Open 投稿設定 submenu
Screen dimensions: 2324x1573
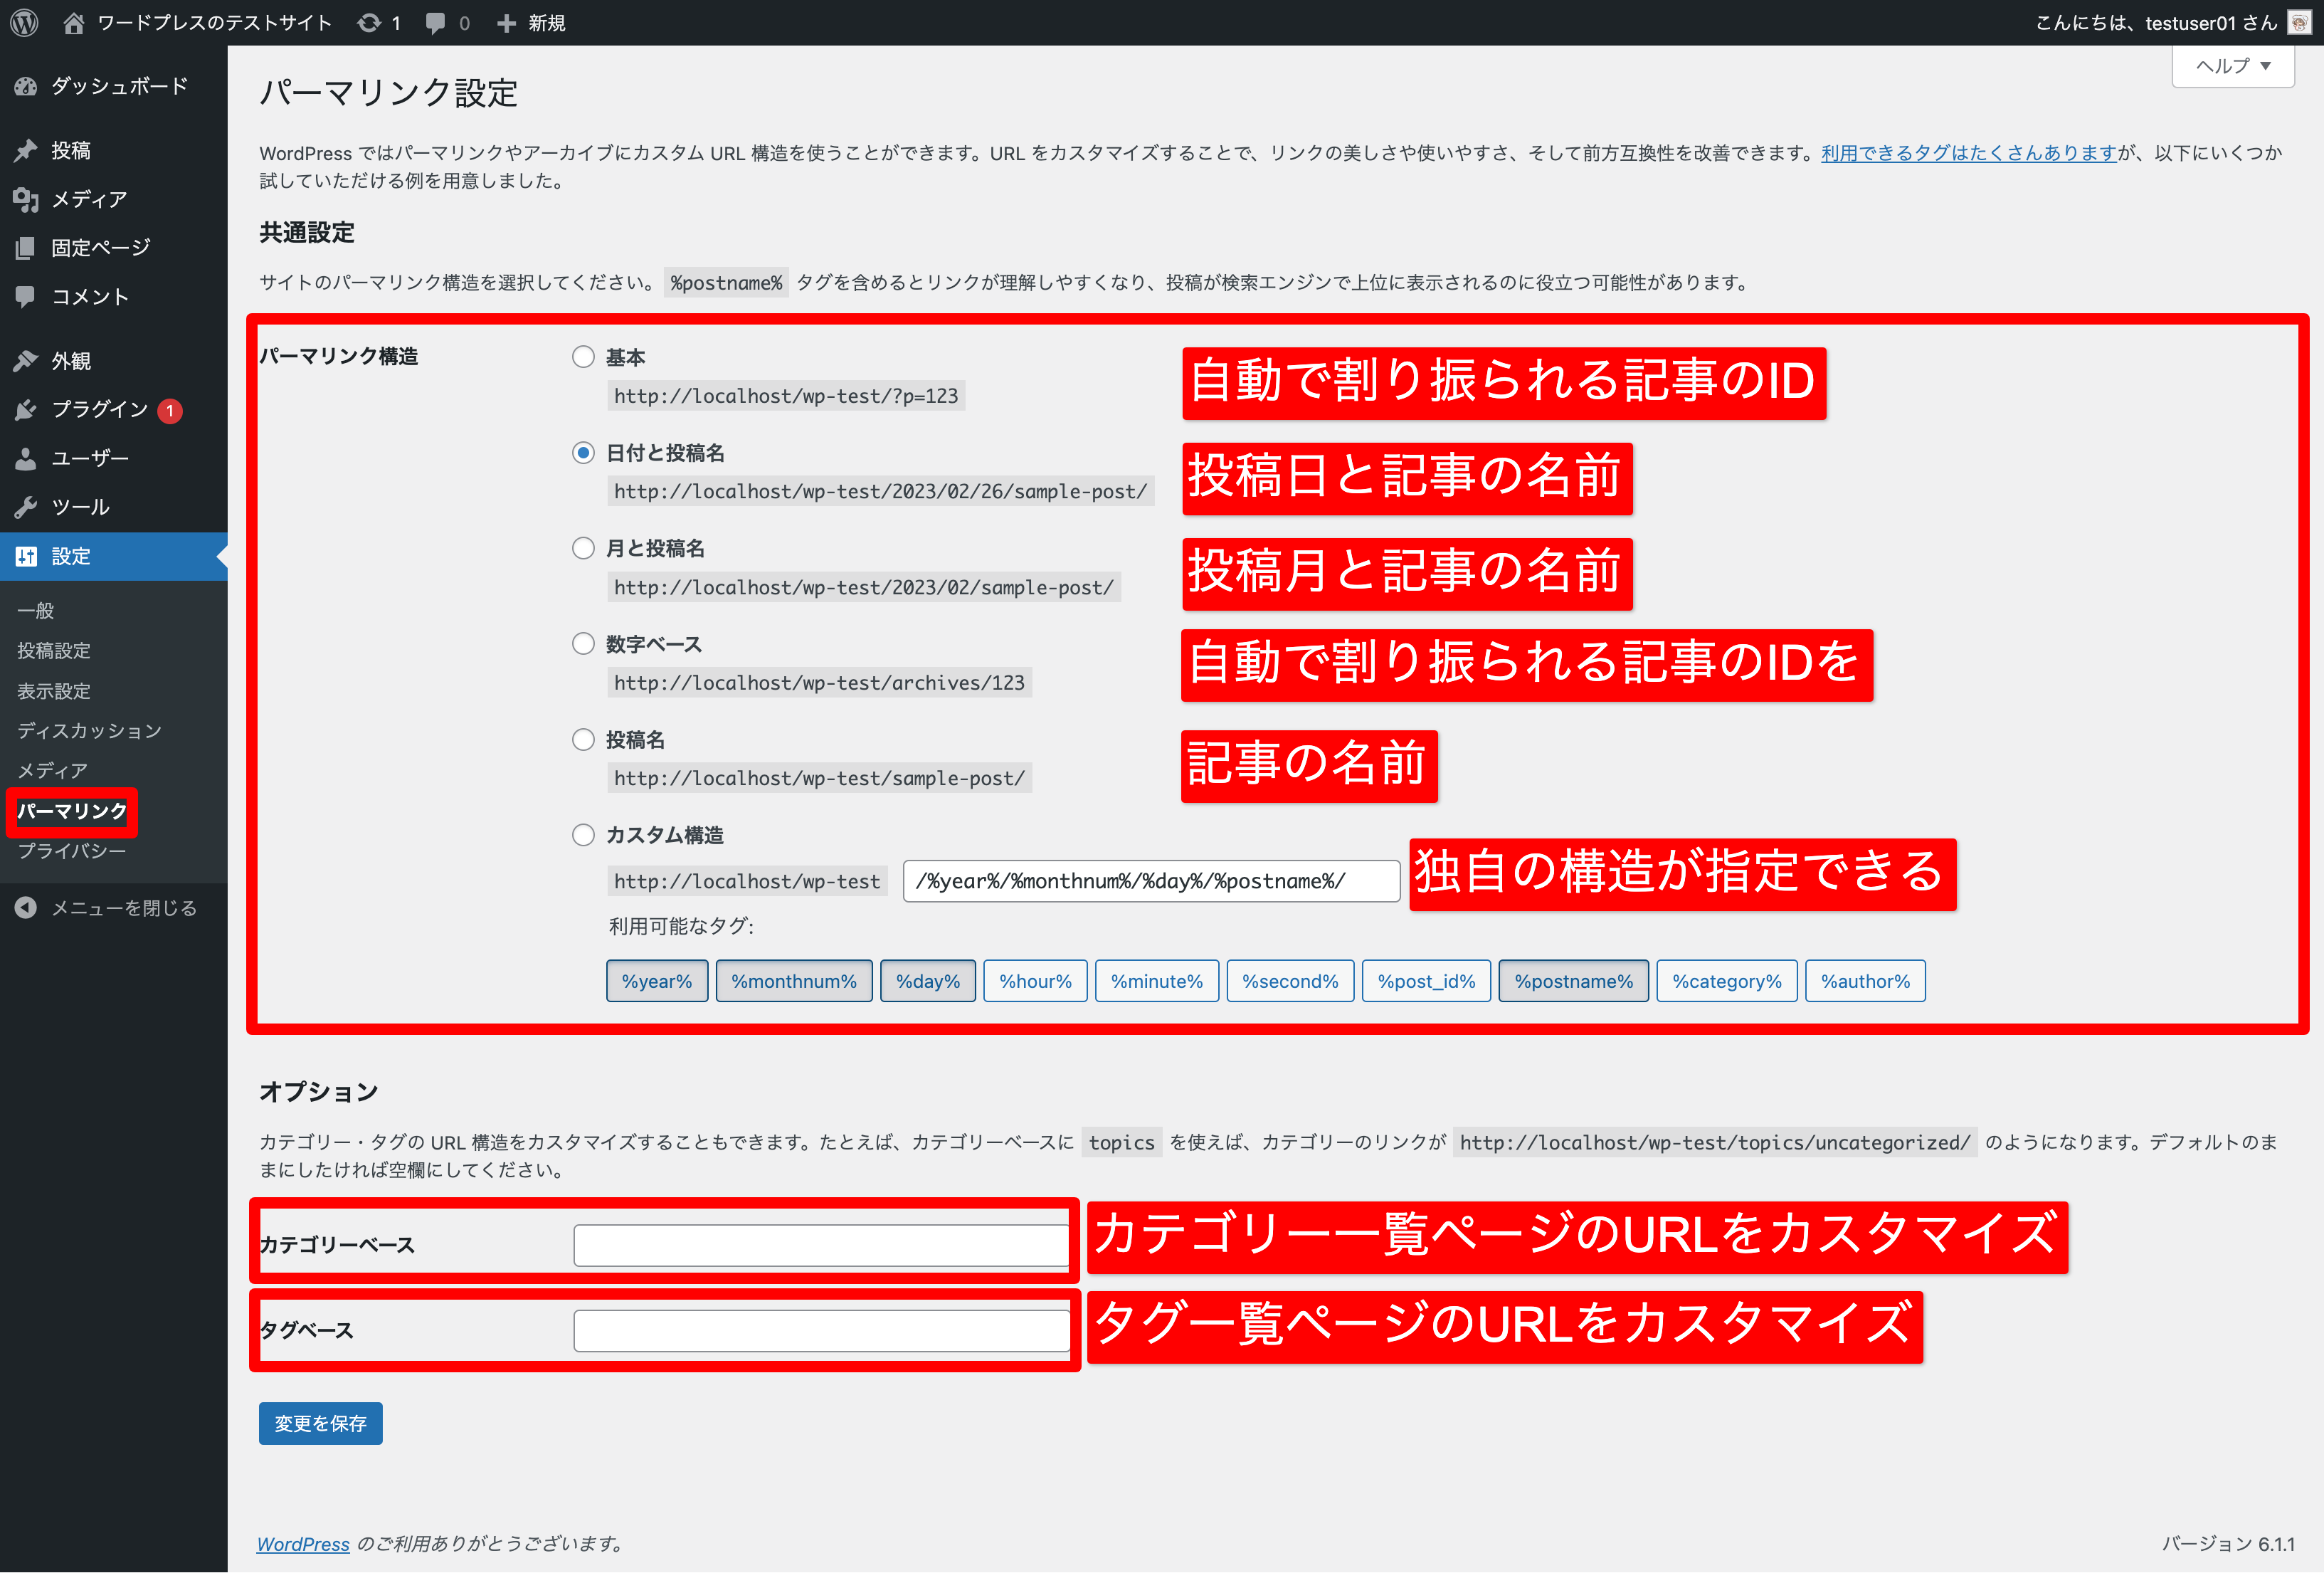tap(54, 651)
